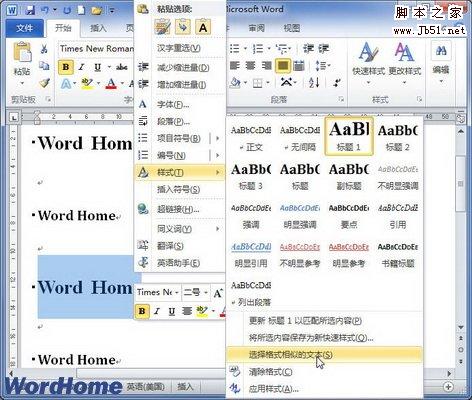Open the borders dropdown arrow
Viewport: 472px width, 400px height.
pyautogui.click(x=268, y=83)
